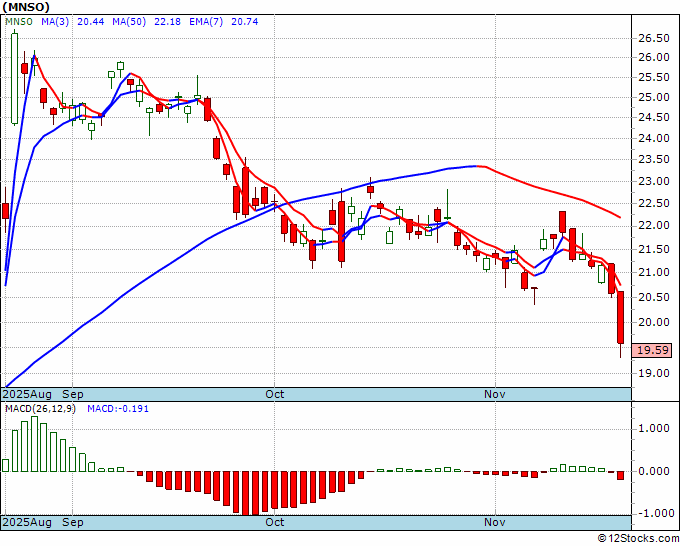Click the 26.50 price axis label
The height and width of the screenshot is (546, 680).
click(654, 38)
